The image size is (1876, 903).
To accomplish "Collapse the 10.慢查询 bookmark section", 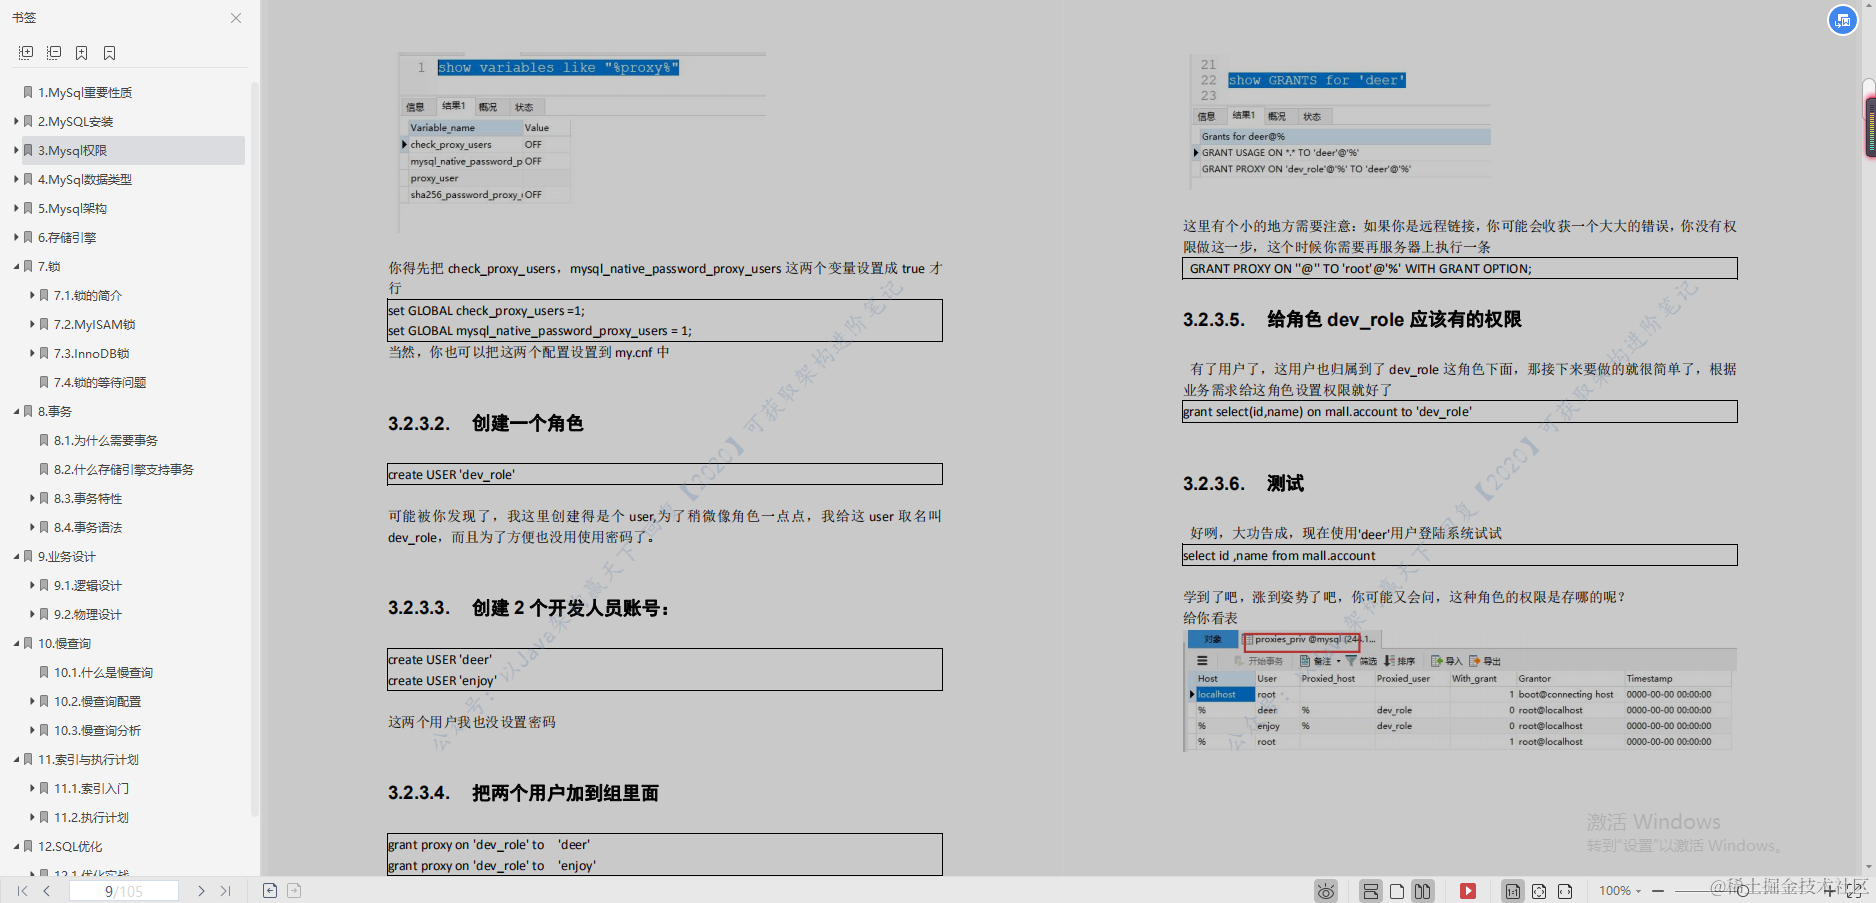I will (x=16, y=644).
